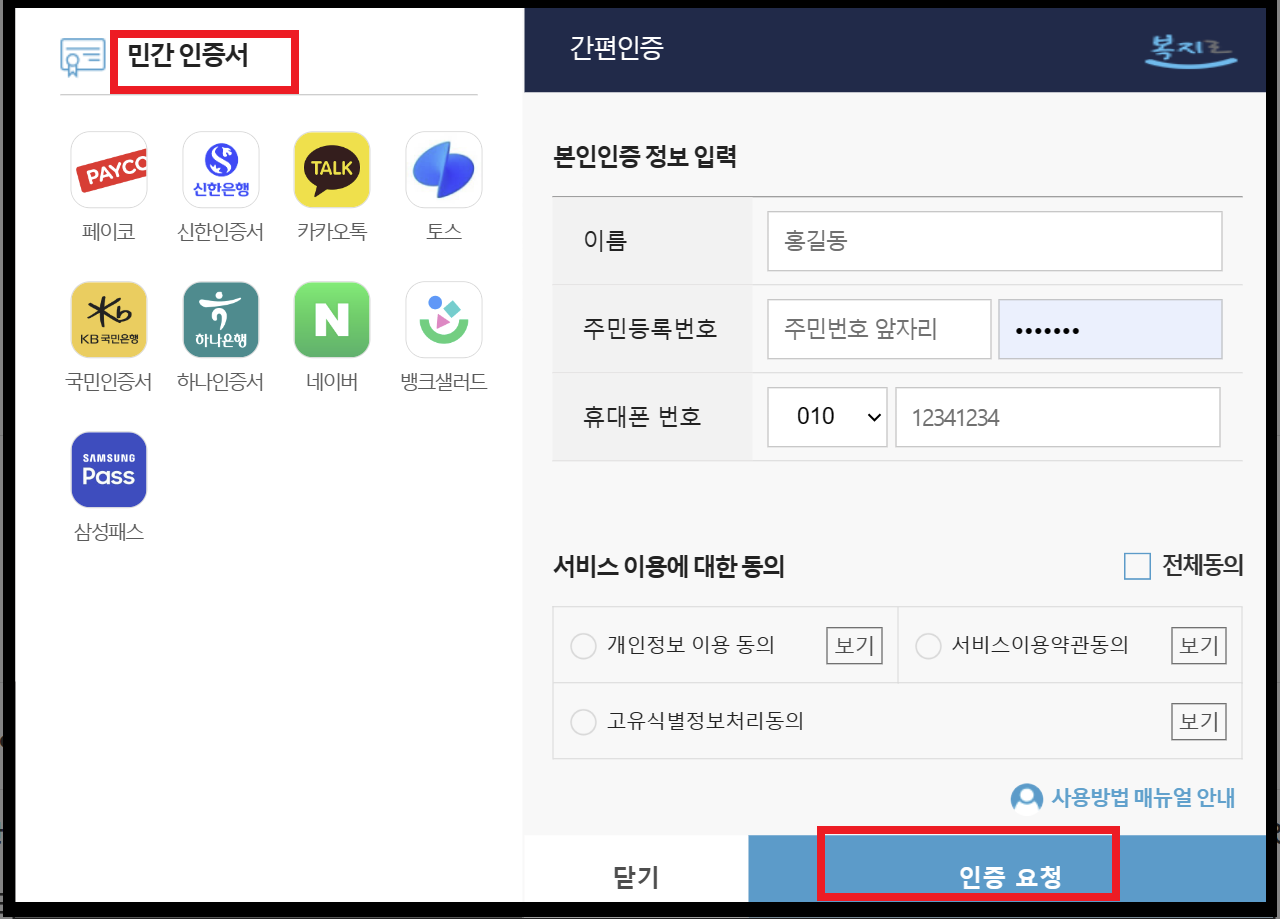
Task: Click the 뱅크샐러드 label text
Action: (x=444, y=382)
